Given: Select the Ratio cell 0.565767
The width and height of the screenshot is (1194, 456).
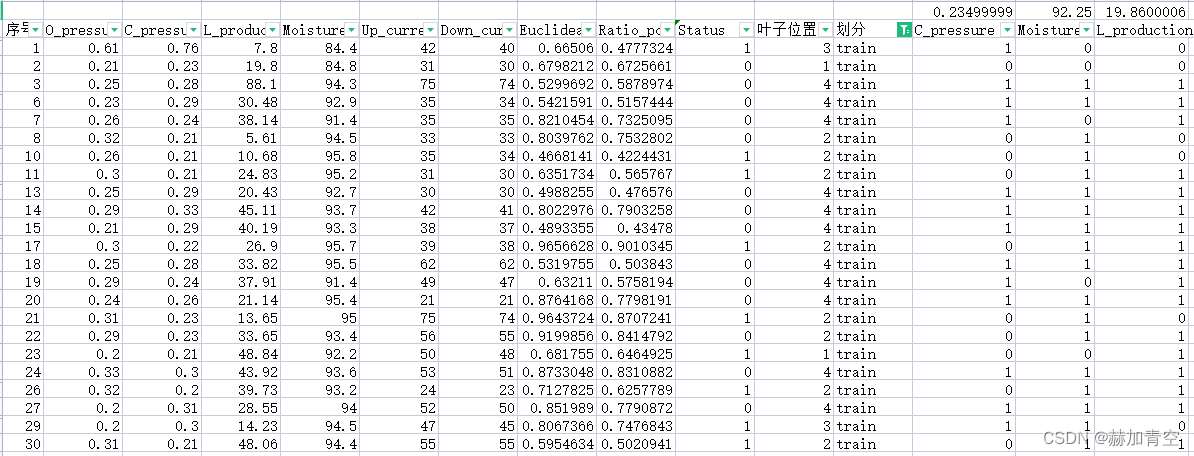Looking at the screenshot, I should point(636,174).
